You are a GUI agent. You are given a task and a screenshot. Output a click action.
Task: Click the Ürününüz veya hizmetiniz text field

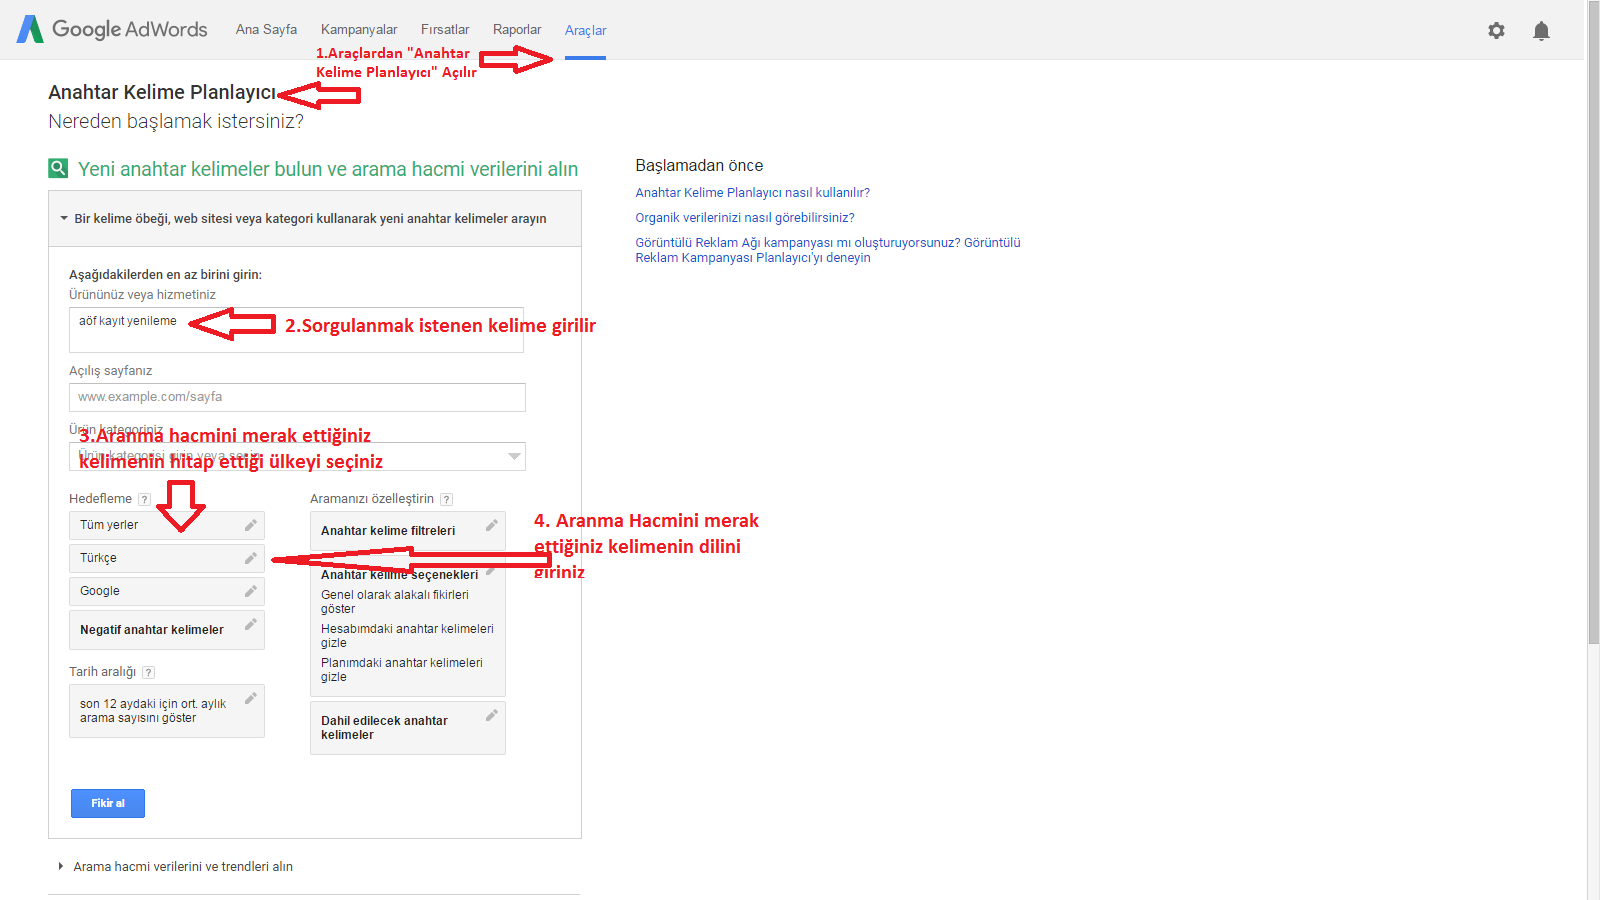point(297,330)
